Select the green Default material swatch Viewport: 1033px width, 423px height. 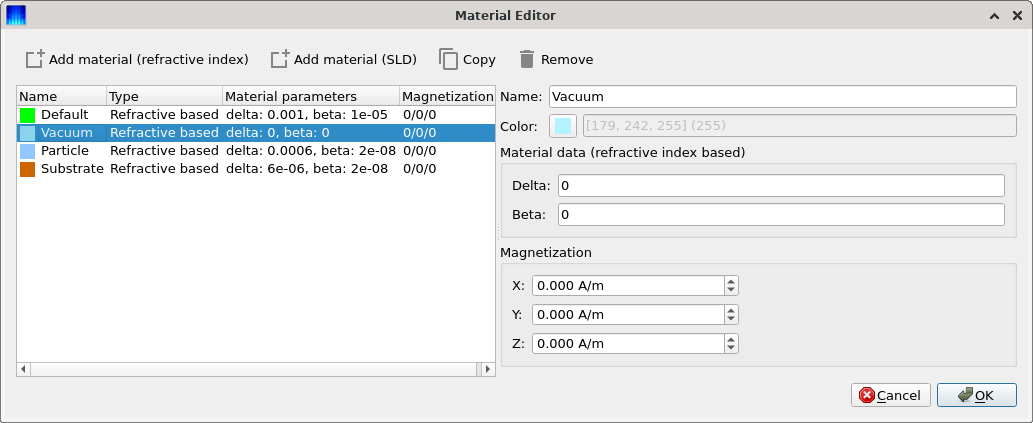coord(27,115)
